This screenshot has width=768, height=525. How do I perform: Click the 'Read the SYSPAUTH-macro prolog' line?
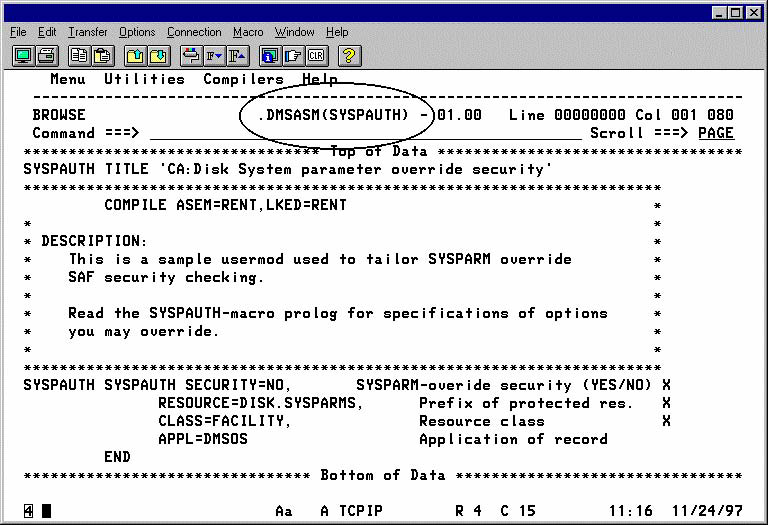pos(338,313)
